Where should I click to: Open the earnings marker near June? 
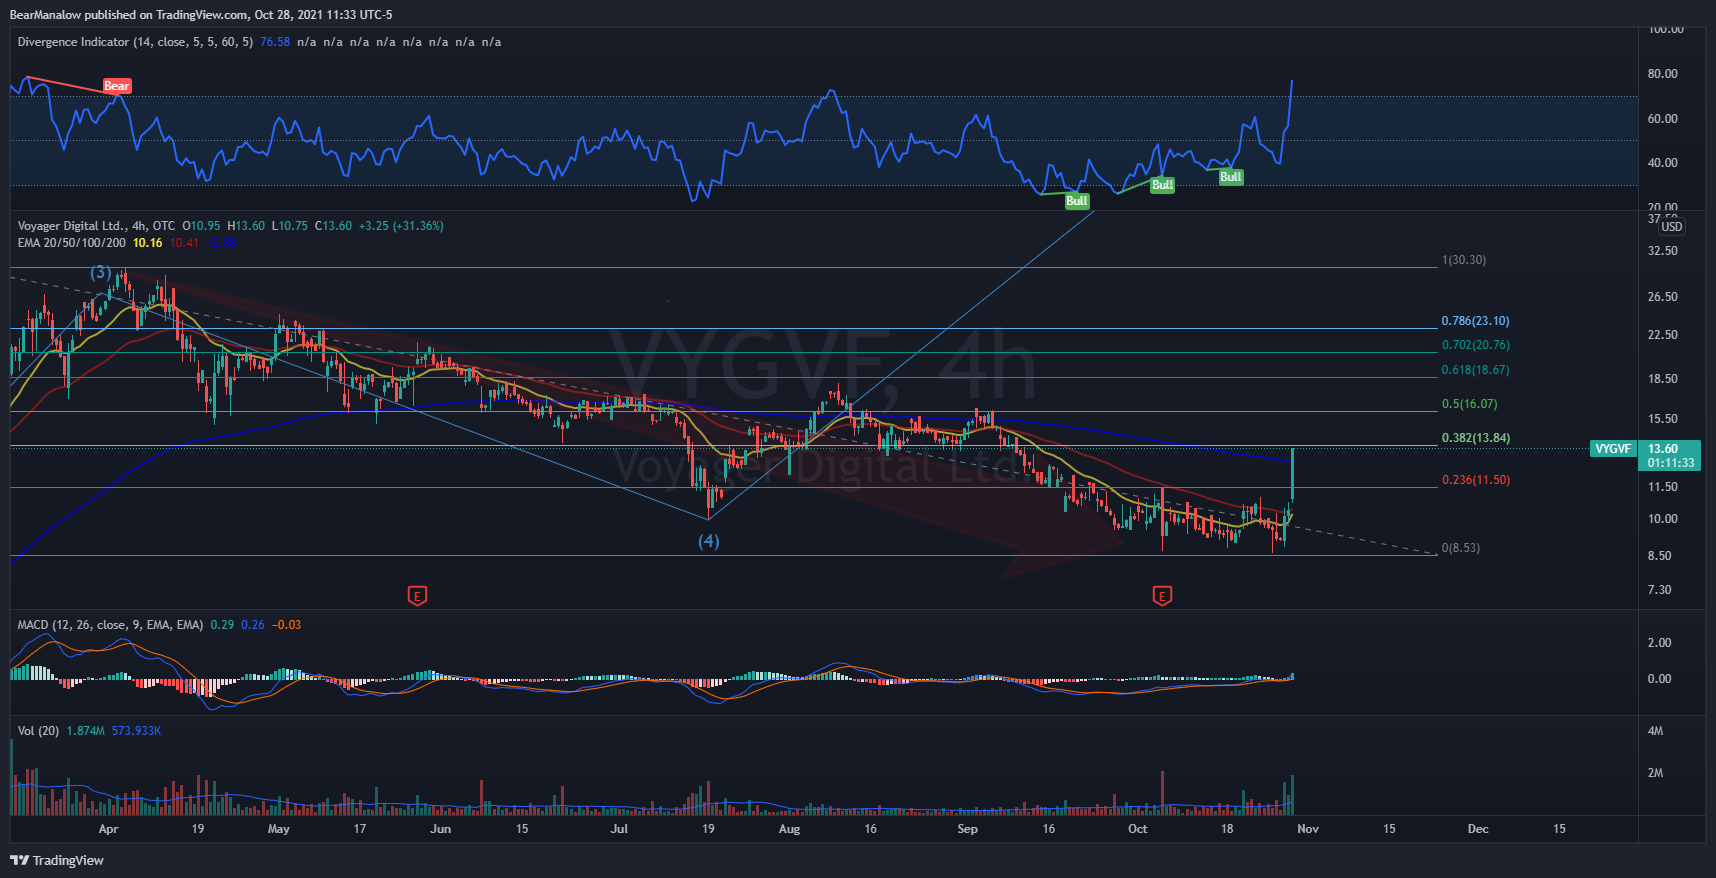[418, 596]
